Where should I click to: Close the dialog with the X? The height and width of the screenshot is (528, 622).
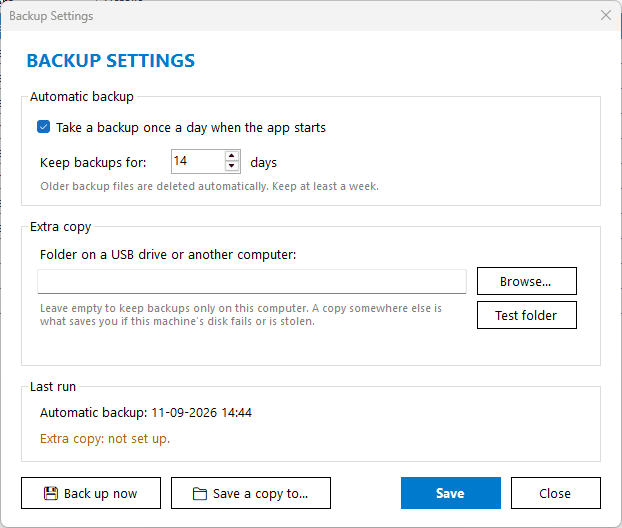point(606,15)
